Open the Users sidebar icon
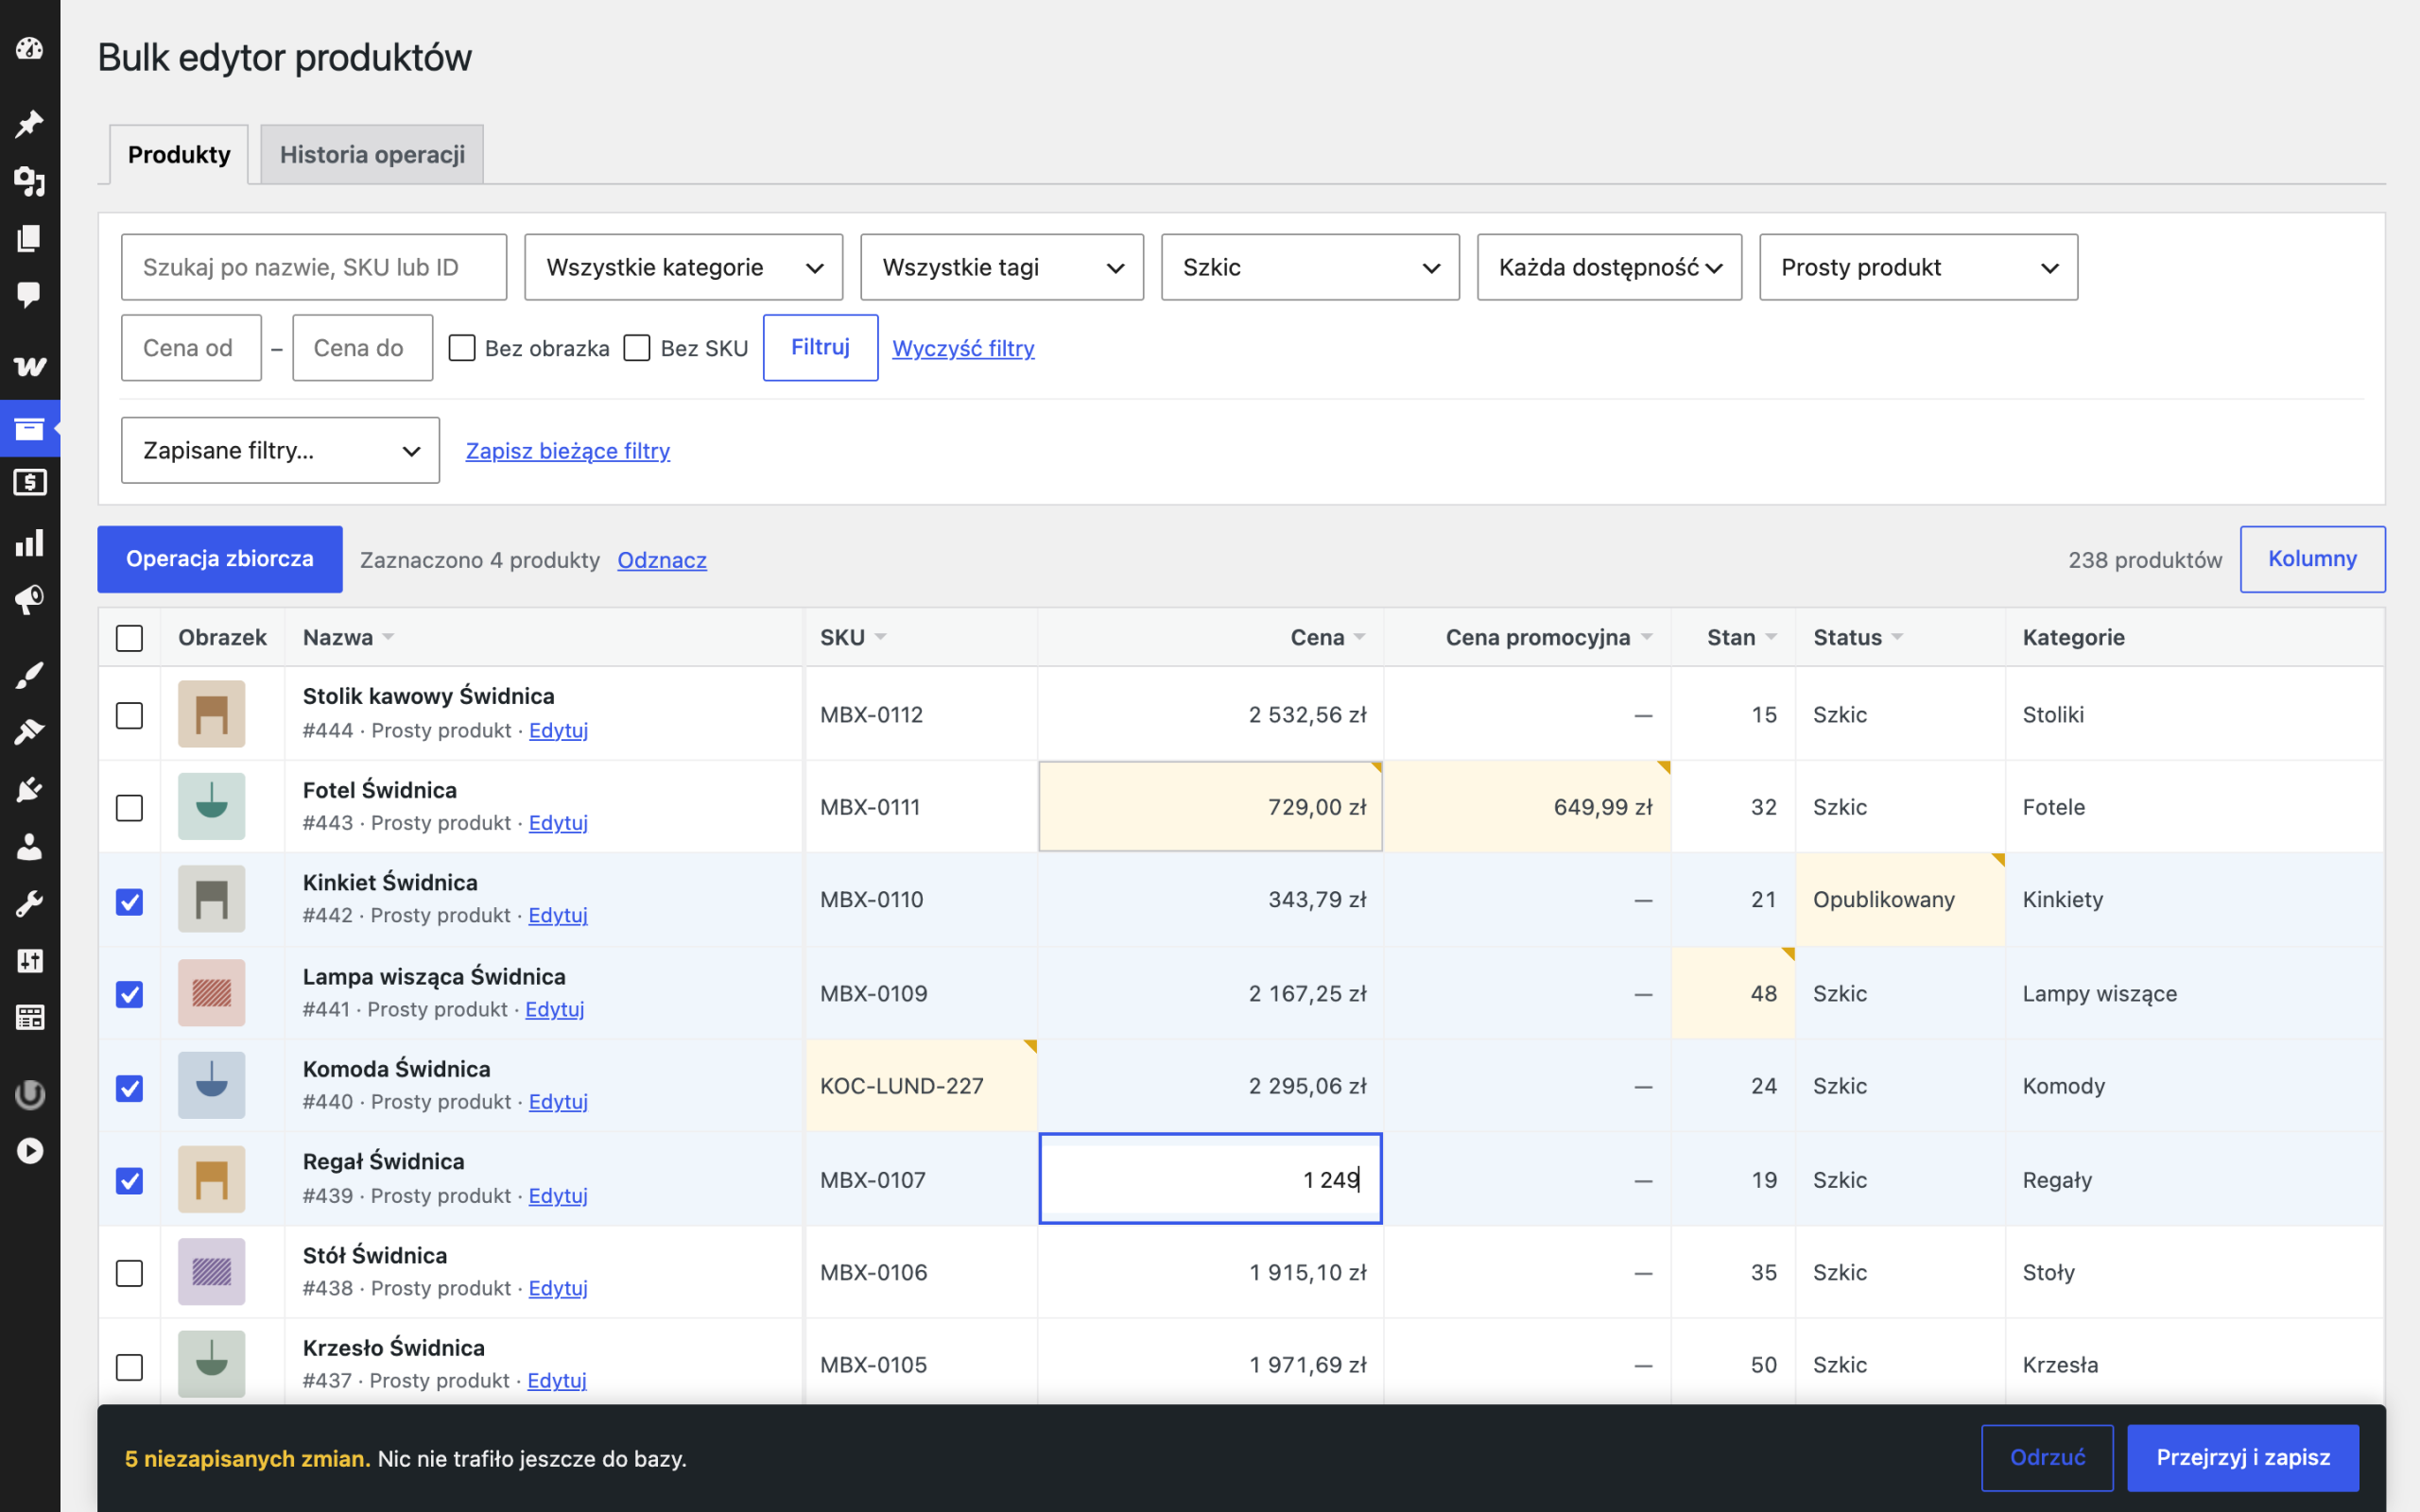This screenshot has height=1512, width=2420. click(x=29, y=847)
